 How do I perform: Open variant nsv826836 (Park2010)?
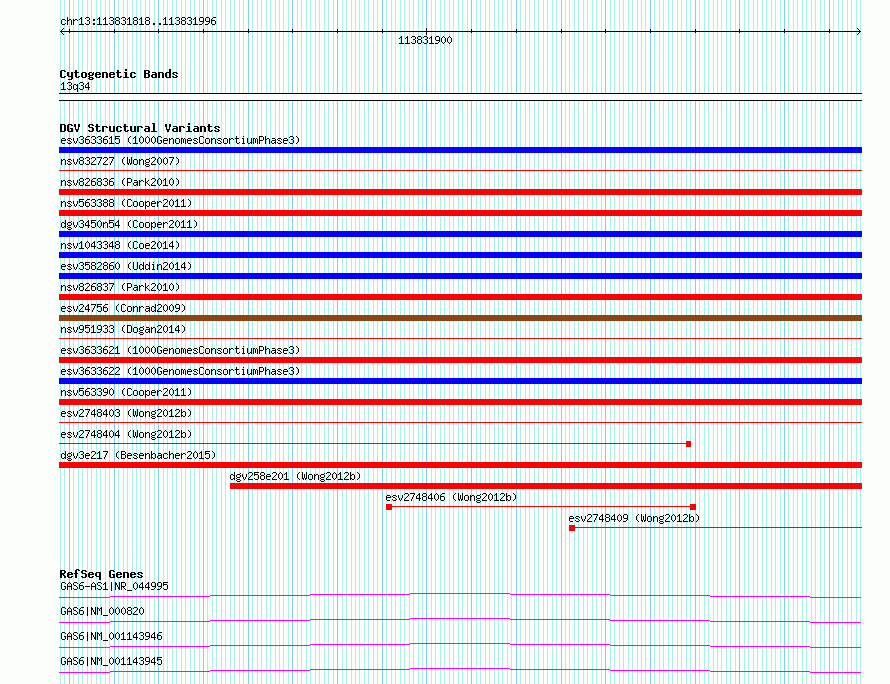coord(120,182)
